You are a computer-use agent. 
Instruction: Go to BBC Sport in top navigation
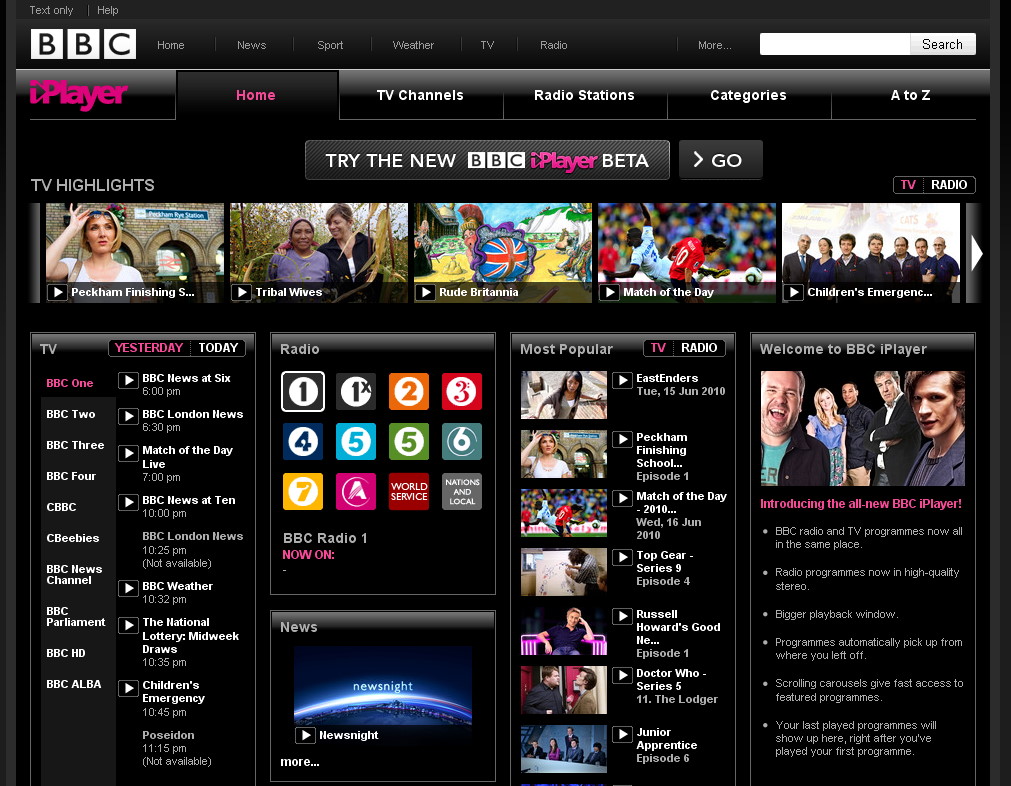click(x=330, y=45)
